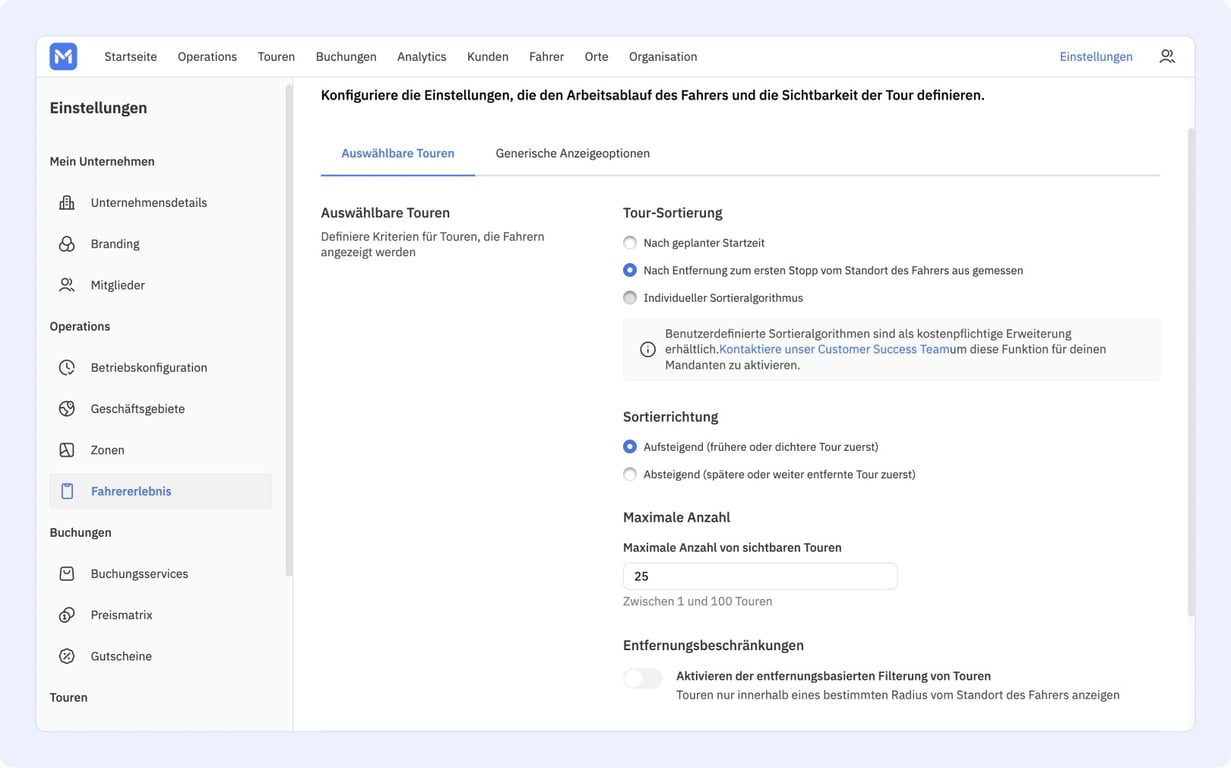This screenshot has height=768, width=1231.
Task: Click the Tour-Sortierung heading
Action: (x=673, y=213)
